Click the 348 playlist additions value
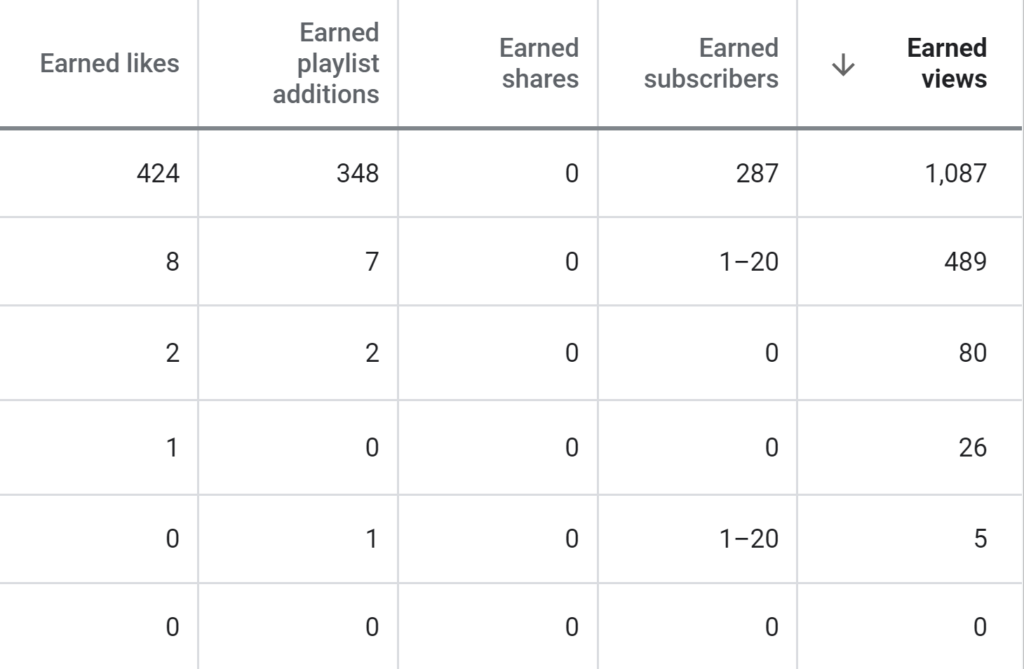The width and height of the screenshot is (1024, 669). point(358,173)
